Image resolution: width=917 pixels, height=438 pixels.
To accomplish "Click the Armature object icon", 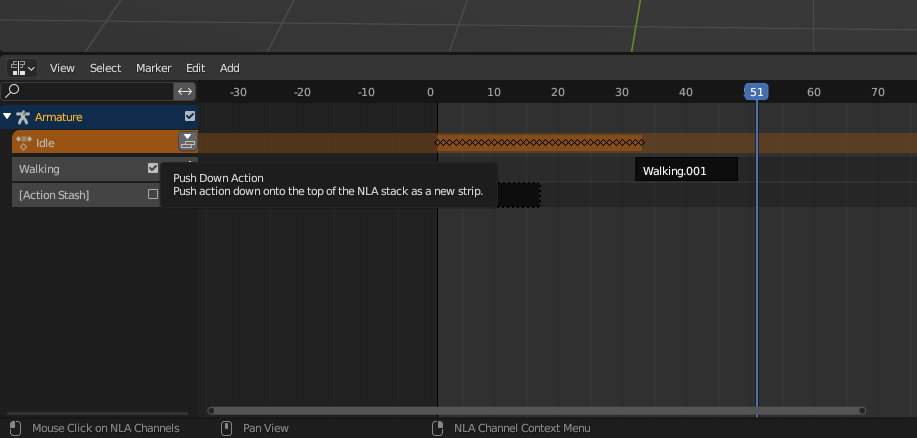I will coord(22,117).
